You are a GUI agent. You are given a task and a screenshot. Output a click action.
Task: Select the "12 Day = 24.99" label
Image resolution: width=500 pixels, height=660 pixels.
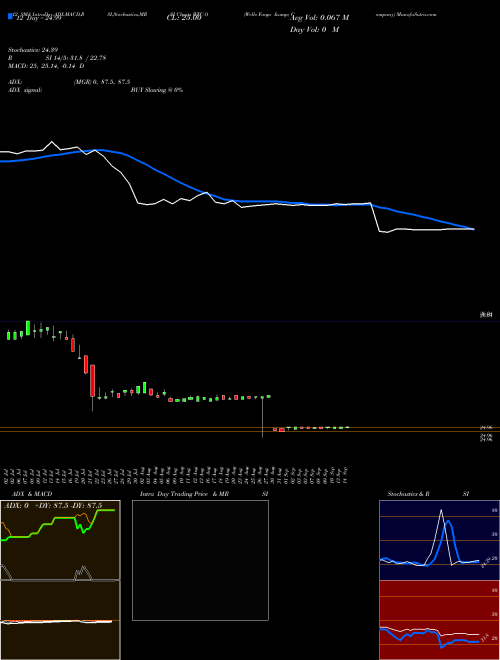(37, 18)
